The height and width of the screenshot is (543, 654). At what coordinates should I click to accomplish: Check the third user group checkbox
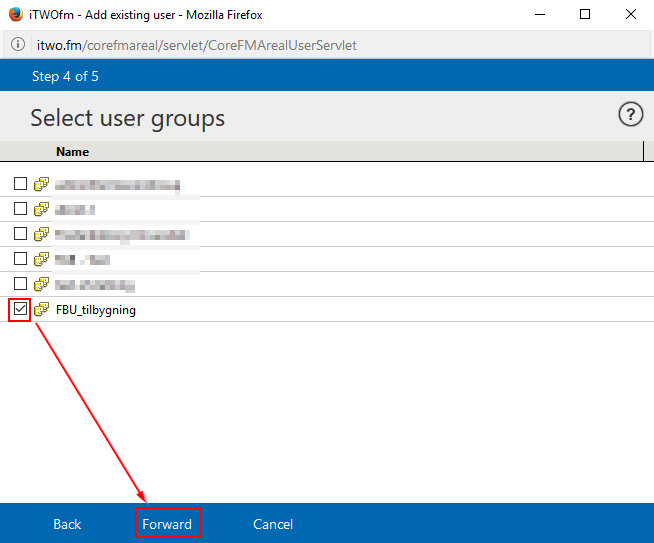[20, 234]
